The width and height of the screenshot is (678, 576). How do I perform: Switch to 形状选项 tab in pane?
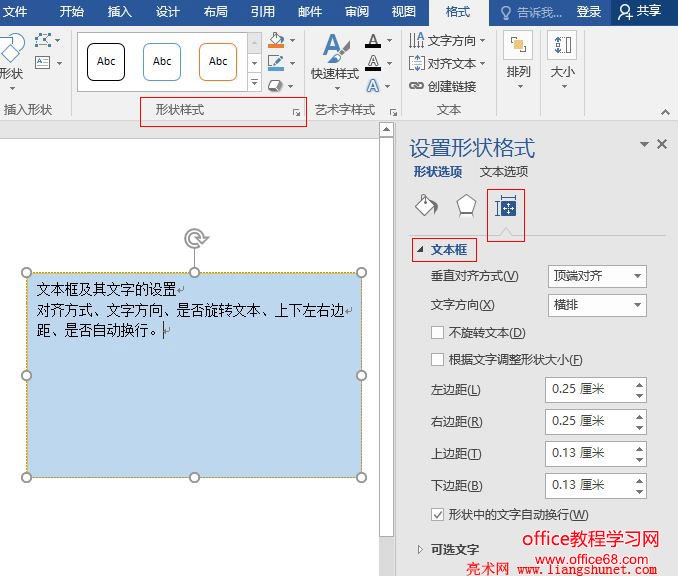(x=438, y=172)
